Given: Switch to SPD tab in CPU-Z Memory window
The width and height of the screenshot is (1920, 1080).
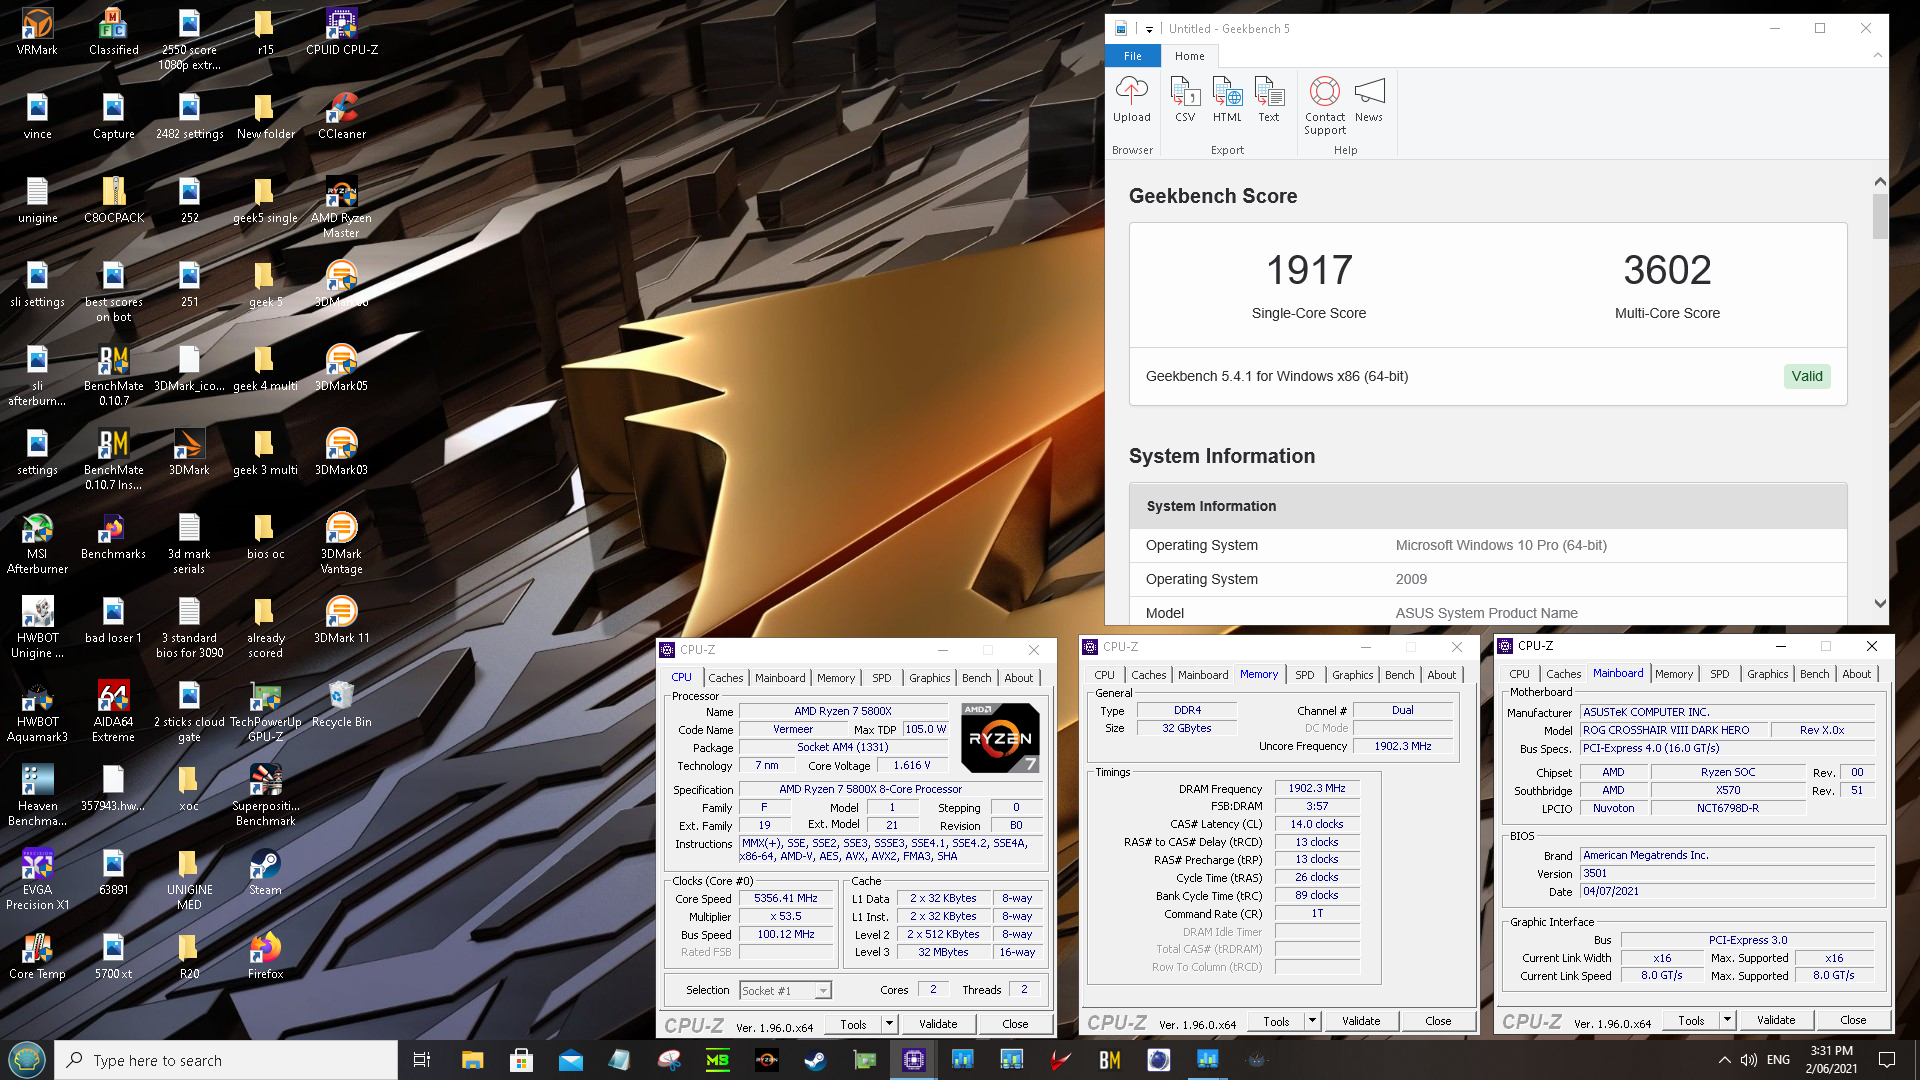Looking at the screenshot, I should click(1305, 675).
